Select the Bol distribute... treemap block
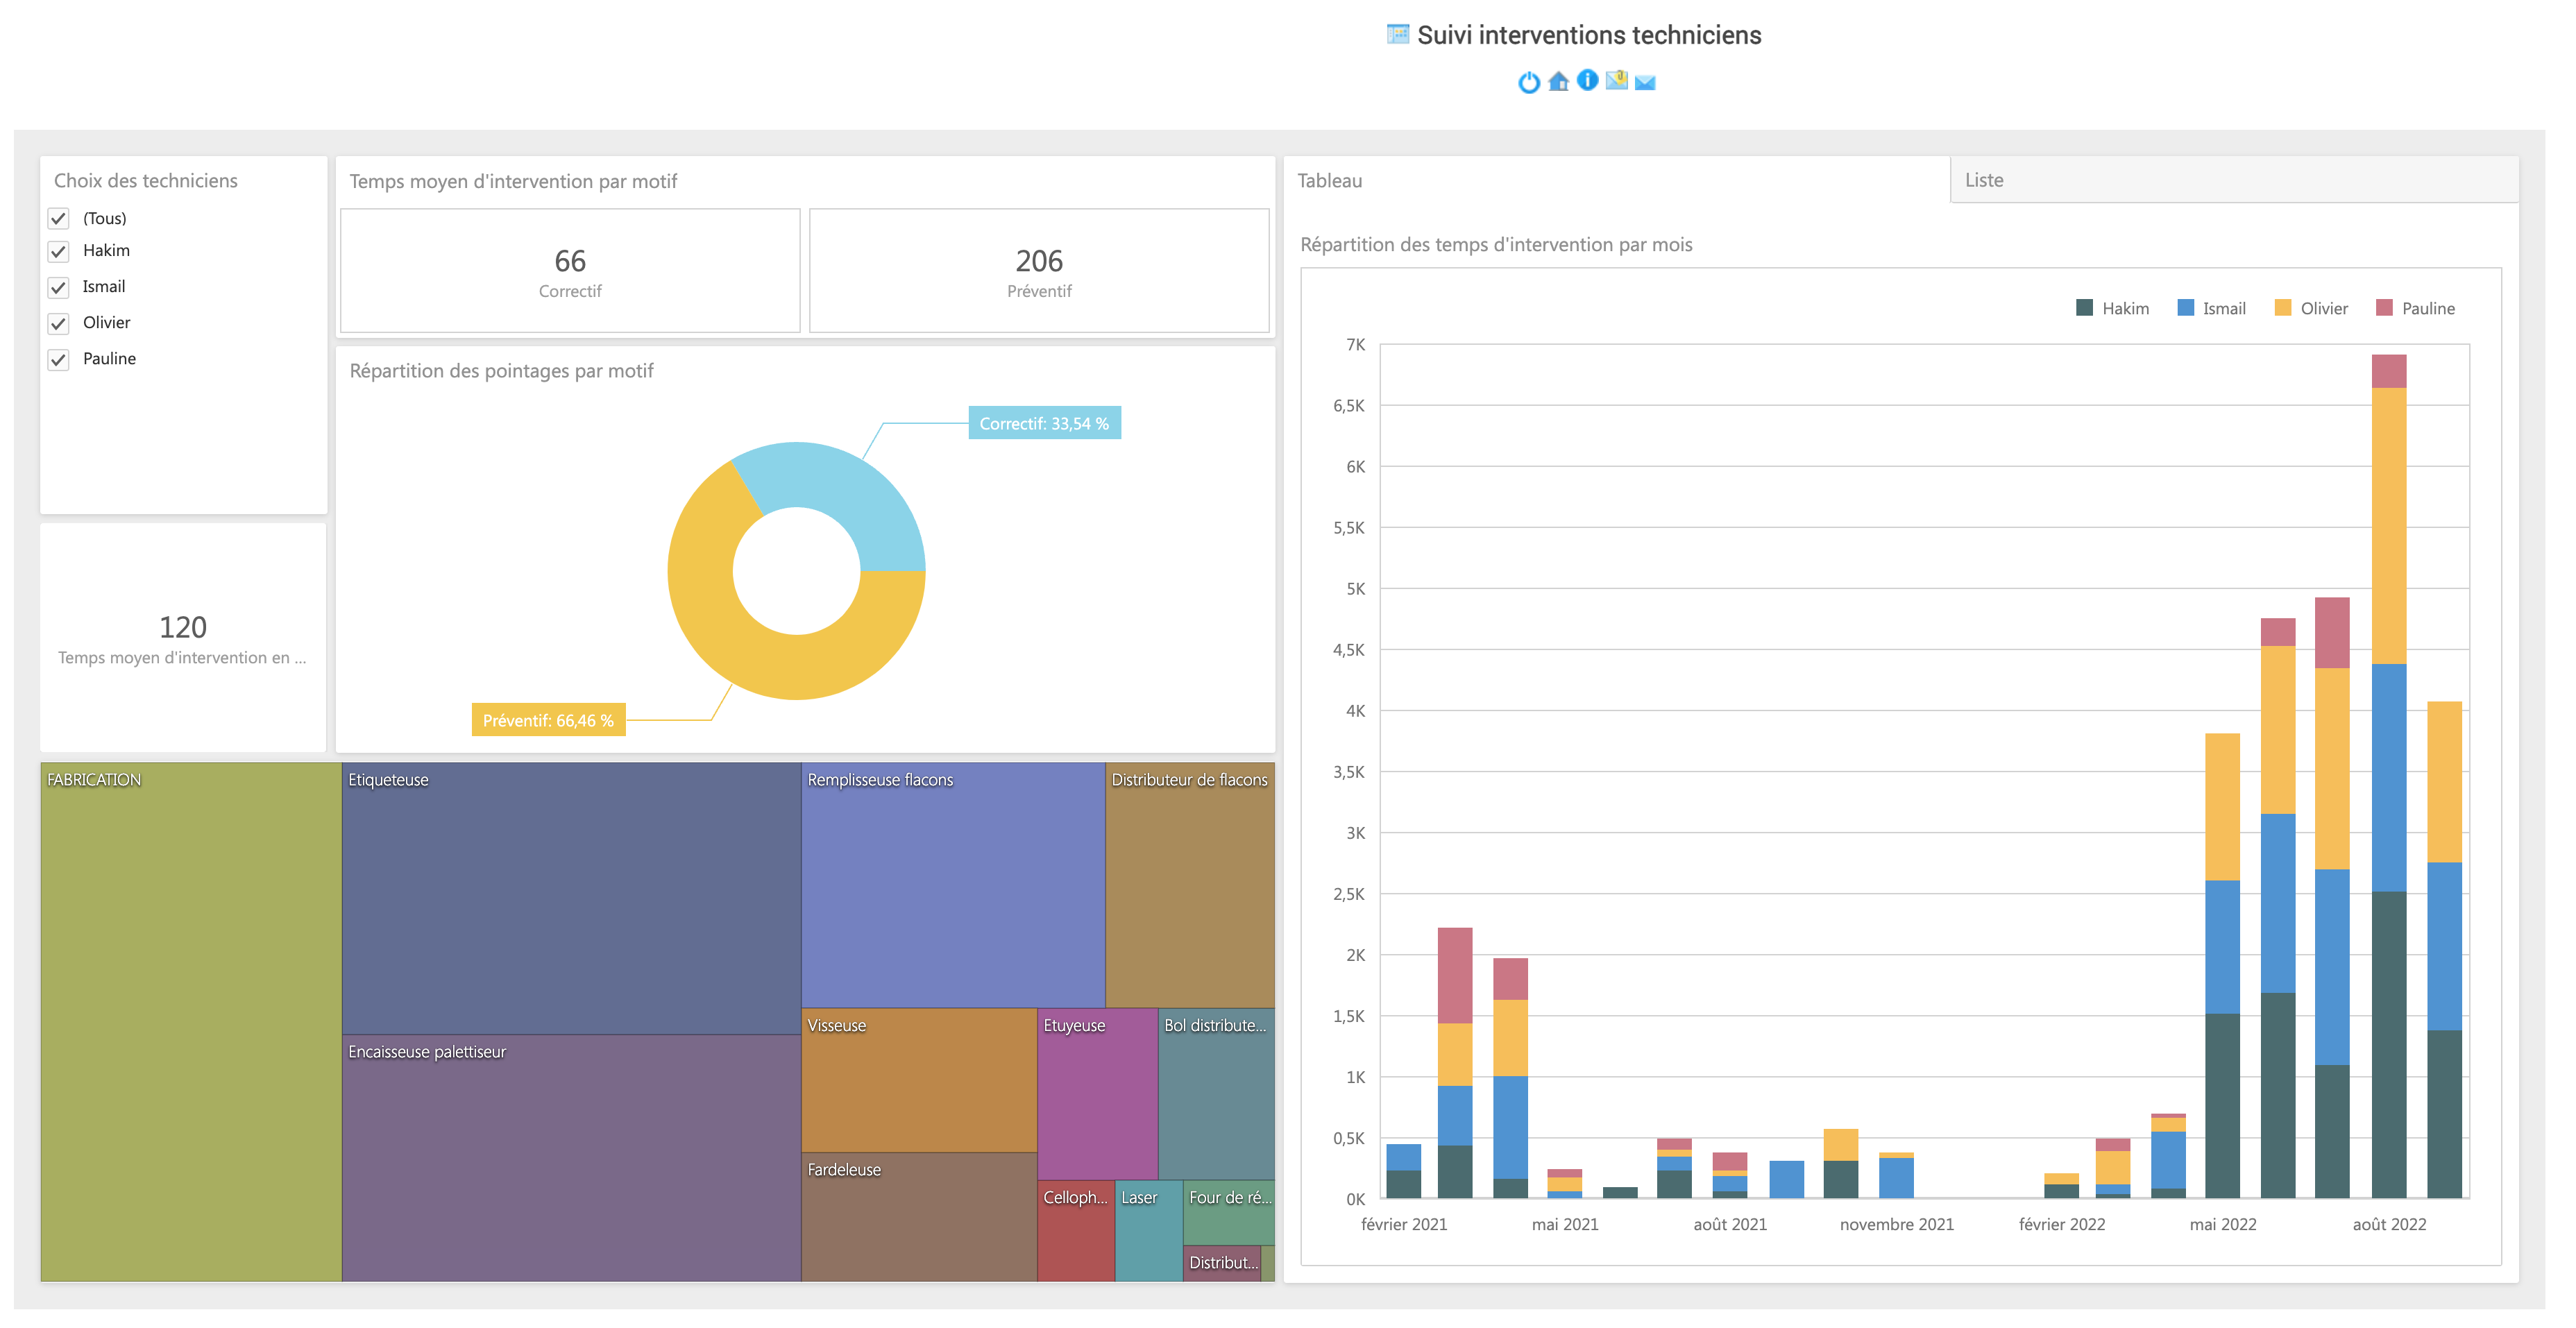This screenshot has width=2576, height=1328. [x=1216, y=1094]
